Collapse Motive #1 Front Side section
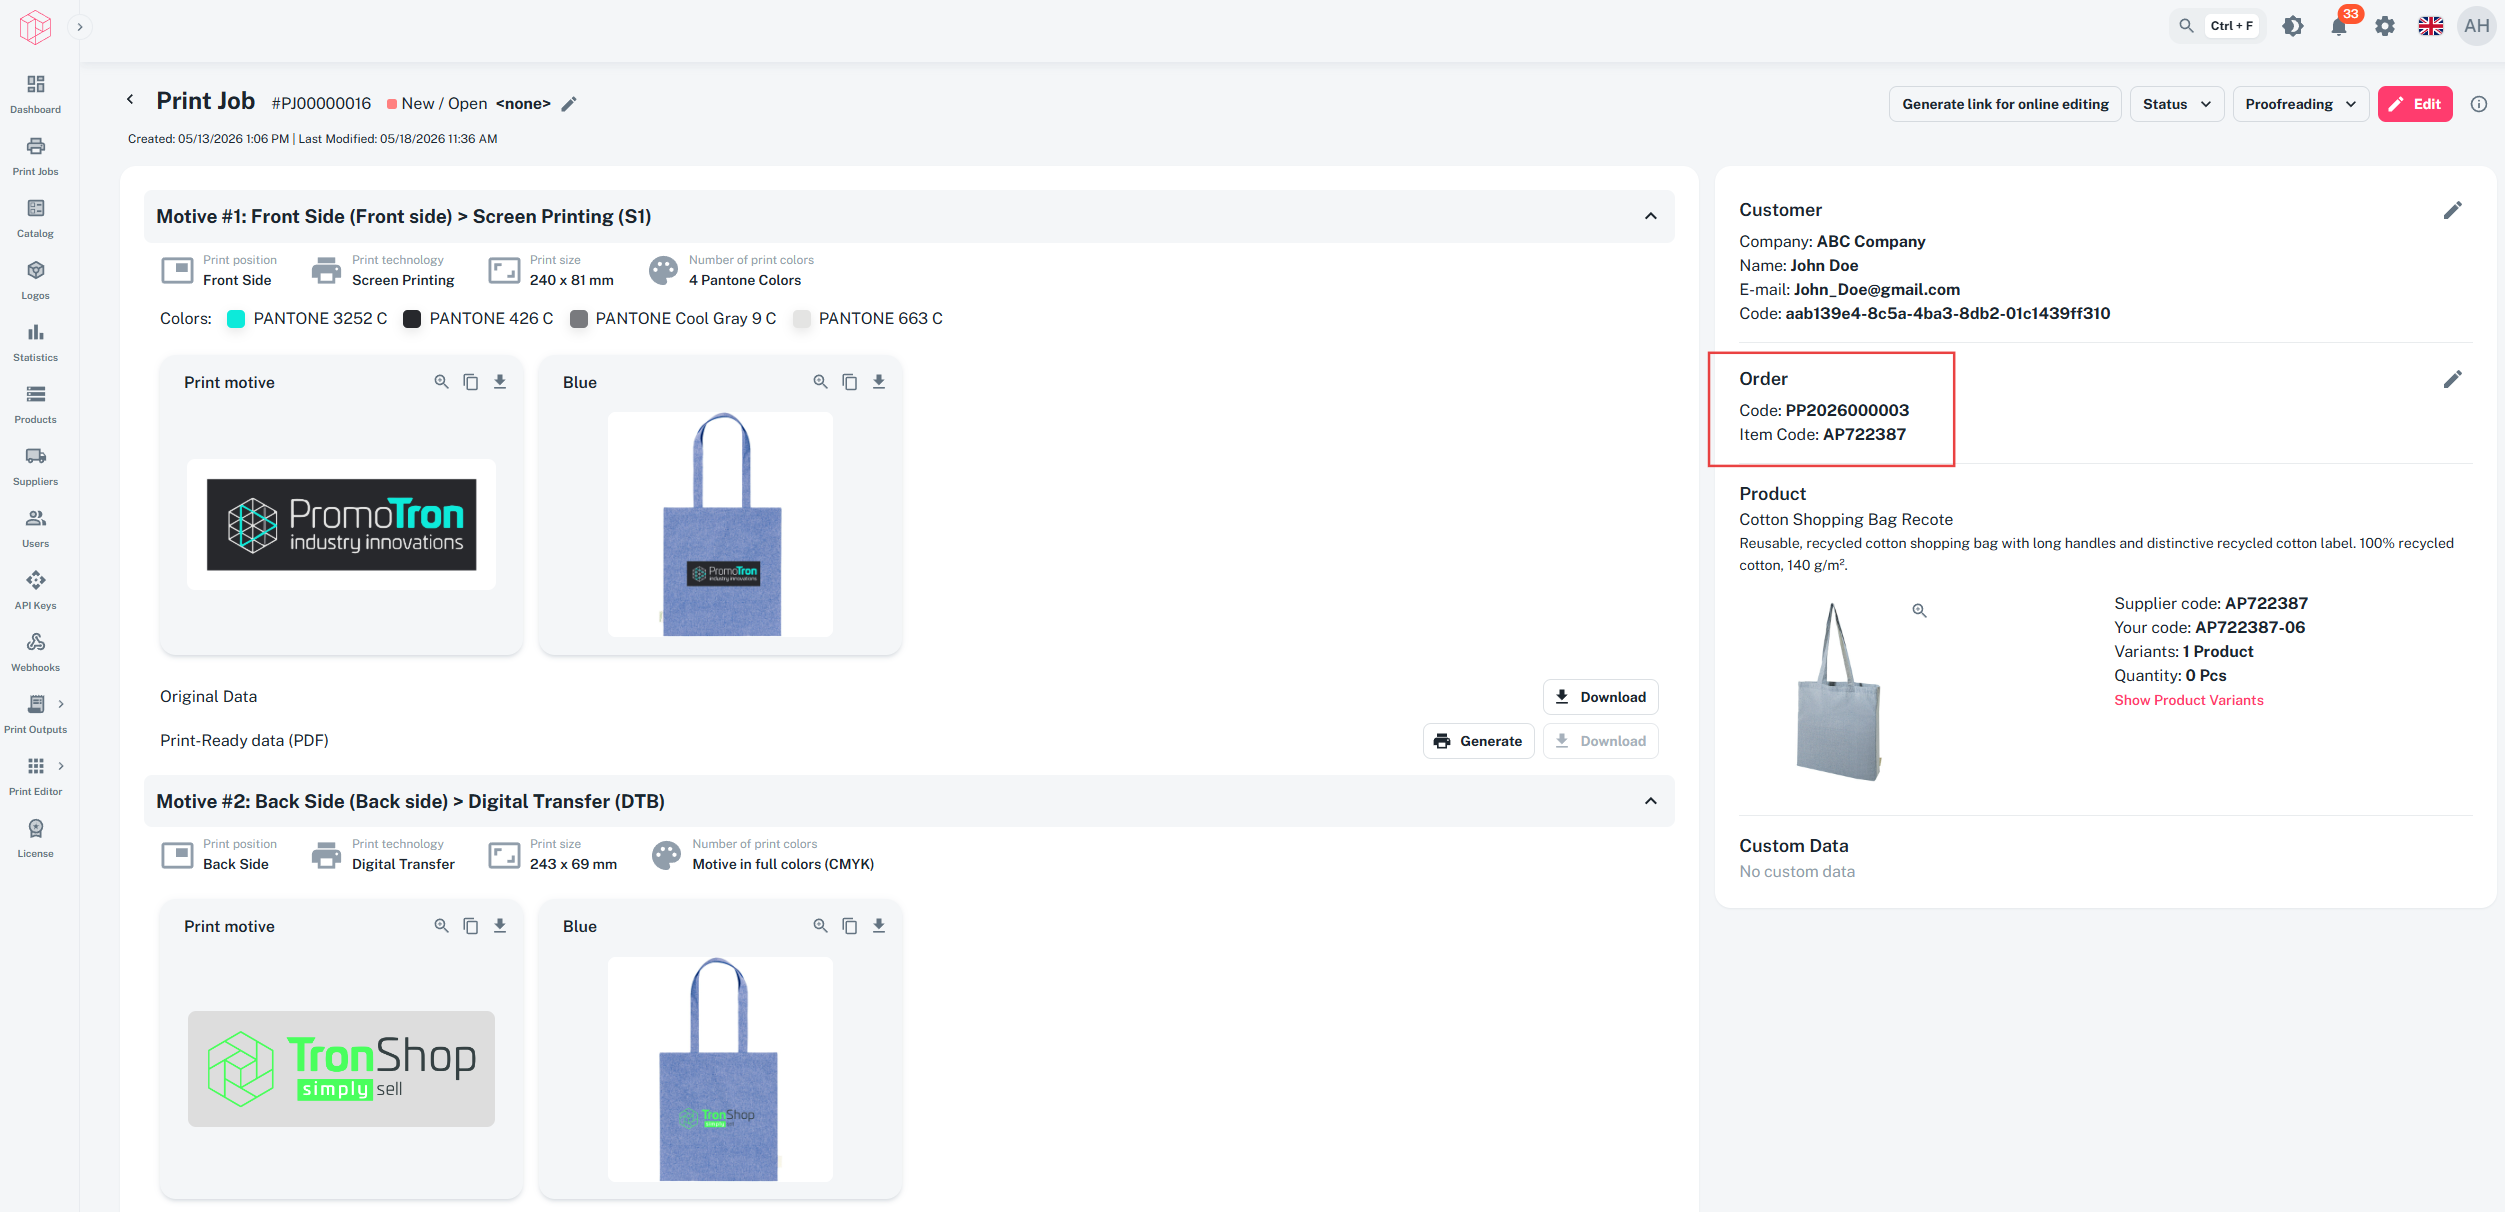Screen dimensions: 2505x1212 coord(1651,216)
